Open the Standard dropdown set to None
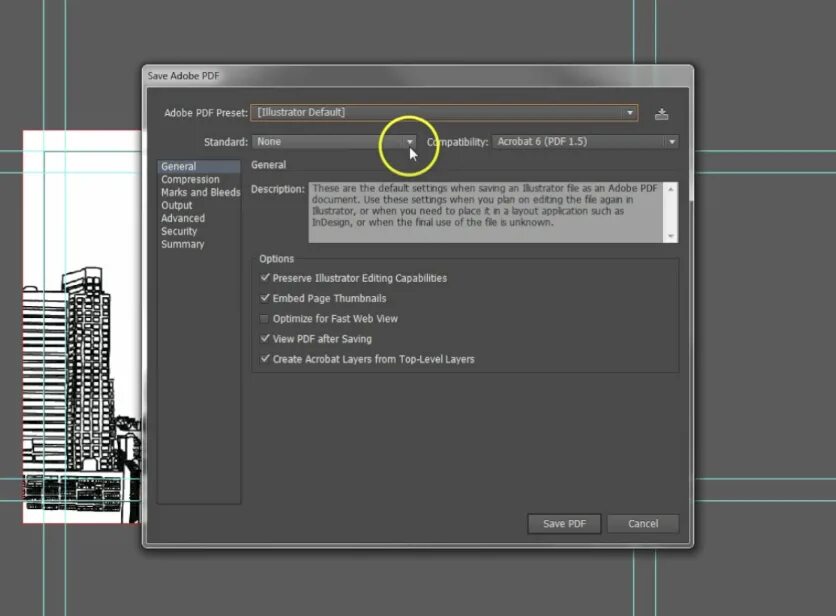 point(334,142)
